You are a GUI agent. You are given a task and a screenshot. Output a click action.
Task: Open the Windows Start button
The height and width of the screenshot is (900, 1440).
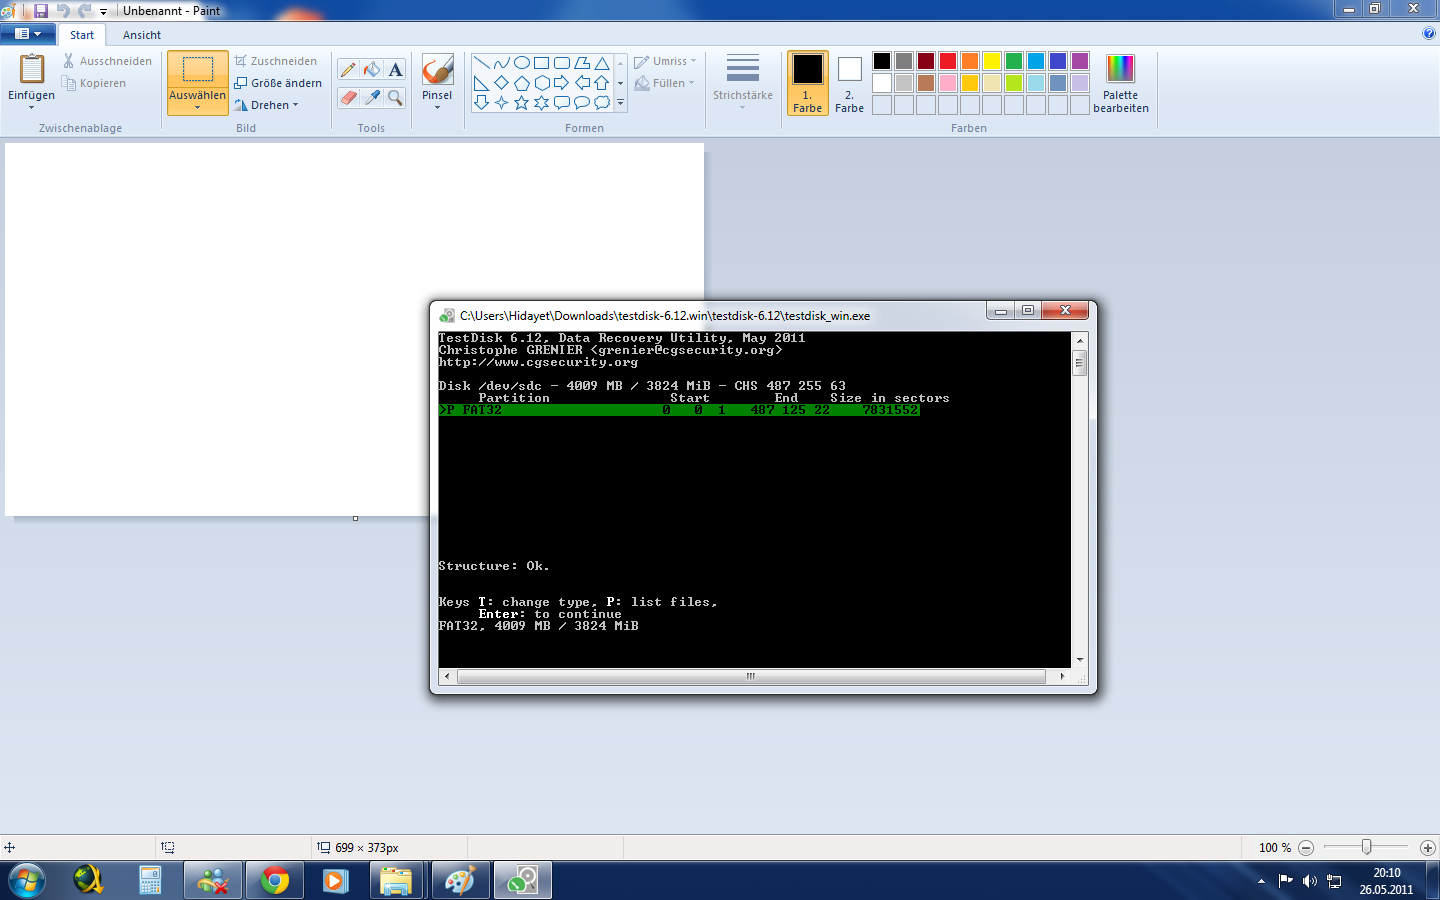[26, 881]
